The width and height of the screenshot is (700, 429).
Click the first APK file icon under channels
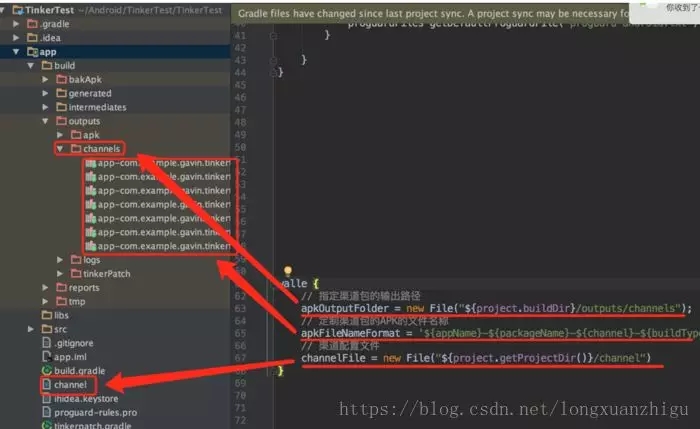click(90, 163)
